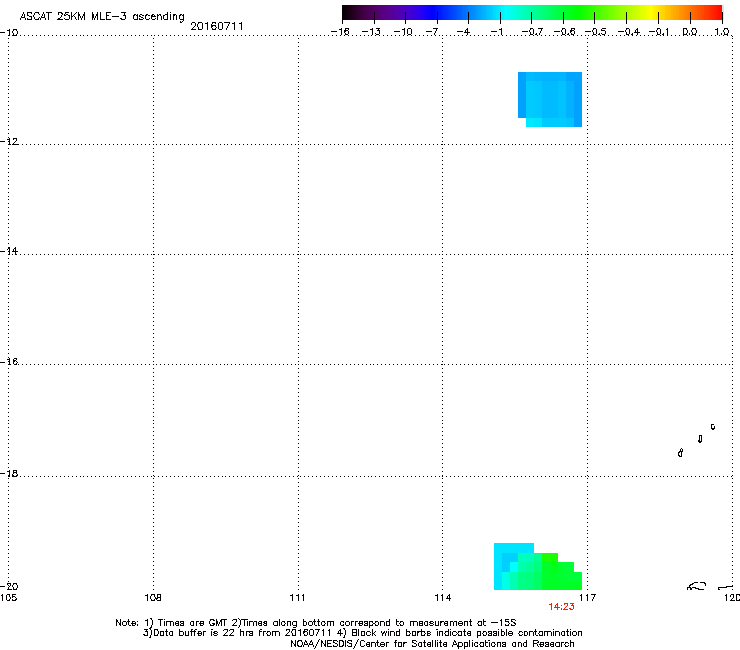740x650 pixels.
Task: Click the longitude axis label 108
Action: tap(153, 598)
